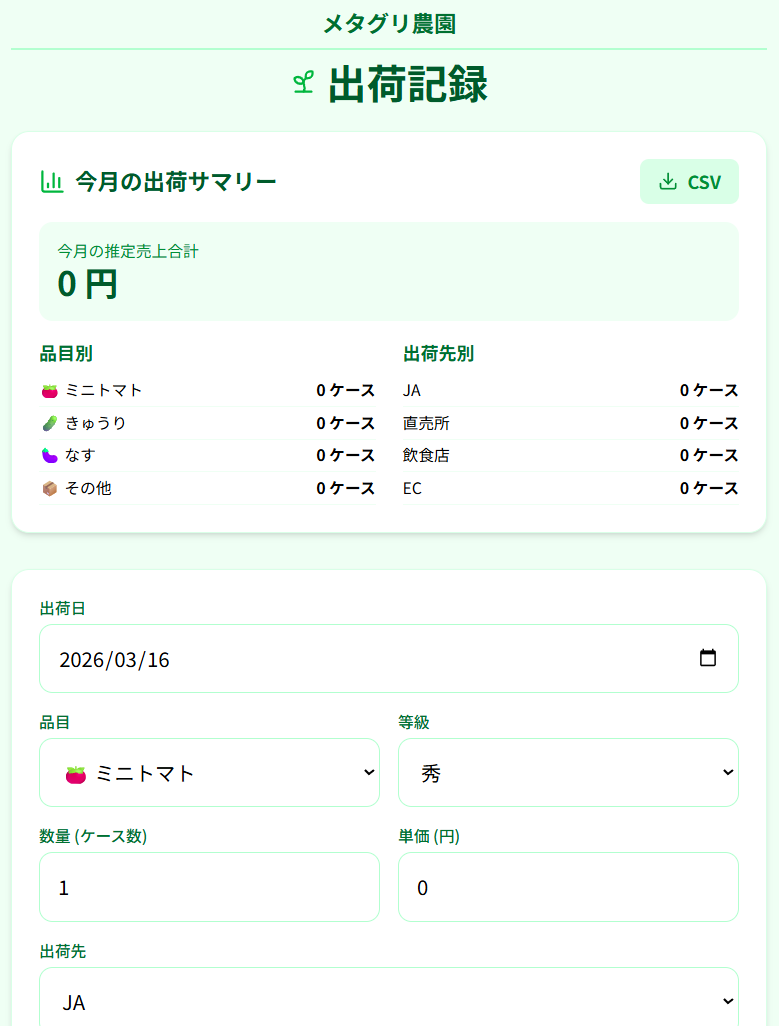This screenshot has height=1026, width=779.
Task: Click the 単価 (円) input field
Action: (x=568, y=887)
